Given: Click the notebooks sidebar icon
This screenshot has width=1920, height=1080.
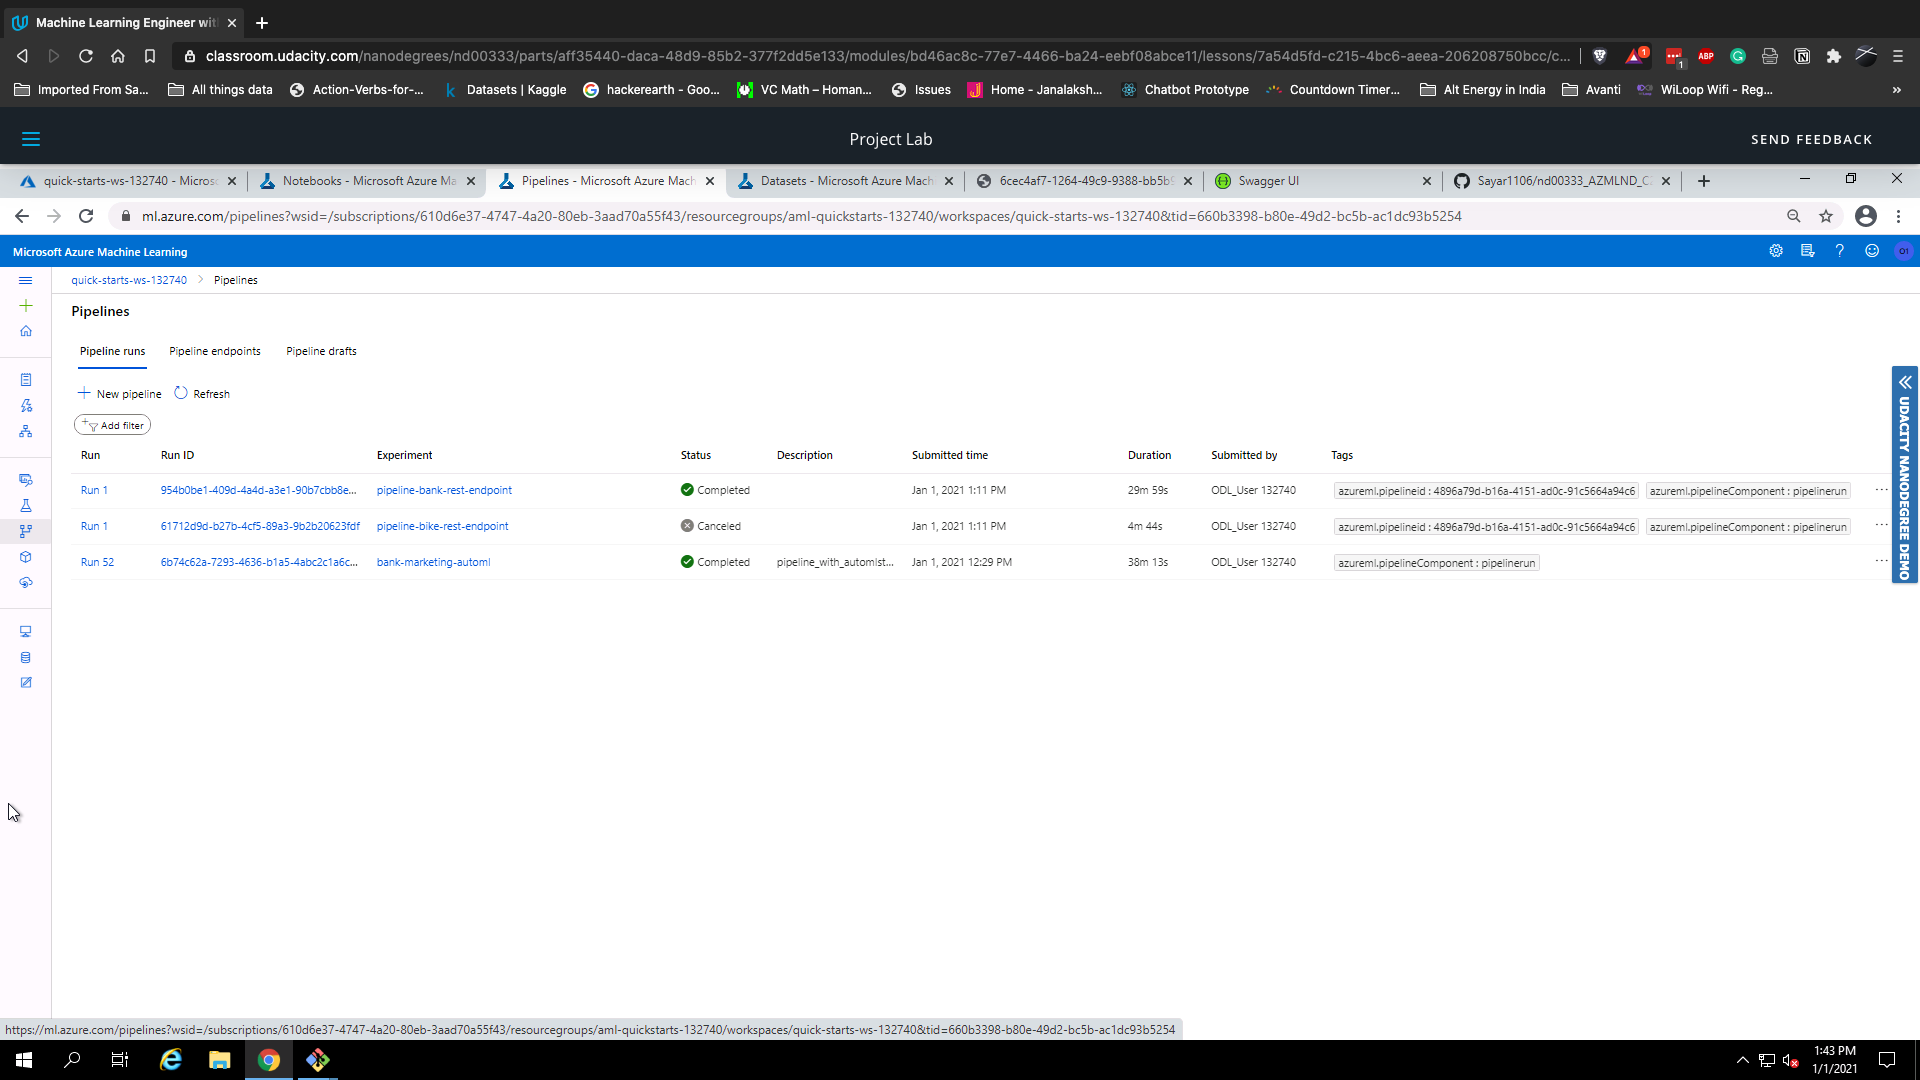Looking at the screenshot, I should point(26,380).
